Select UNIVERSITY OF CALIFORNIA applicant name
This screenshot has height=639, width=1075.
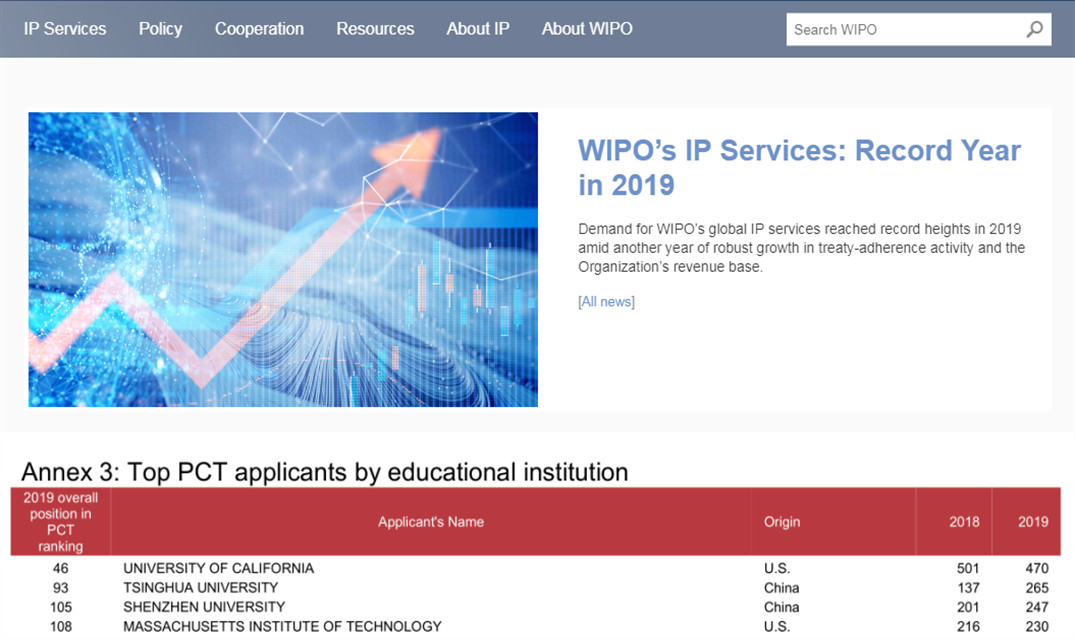[x=219, y=568]
